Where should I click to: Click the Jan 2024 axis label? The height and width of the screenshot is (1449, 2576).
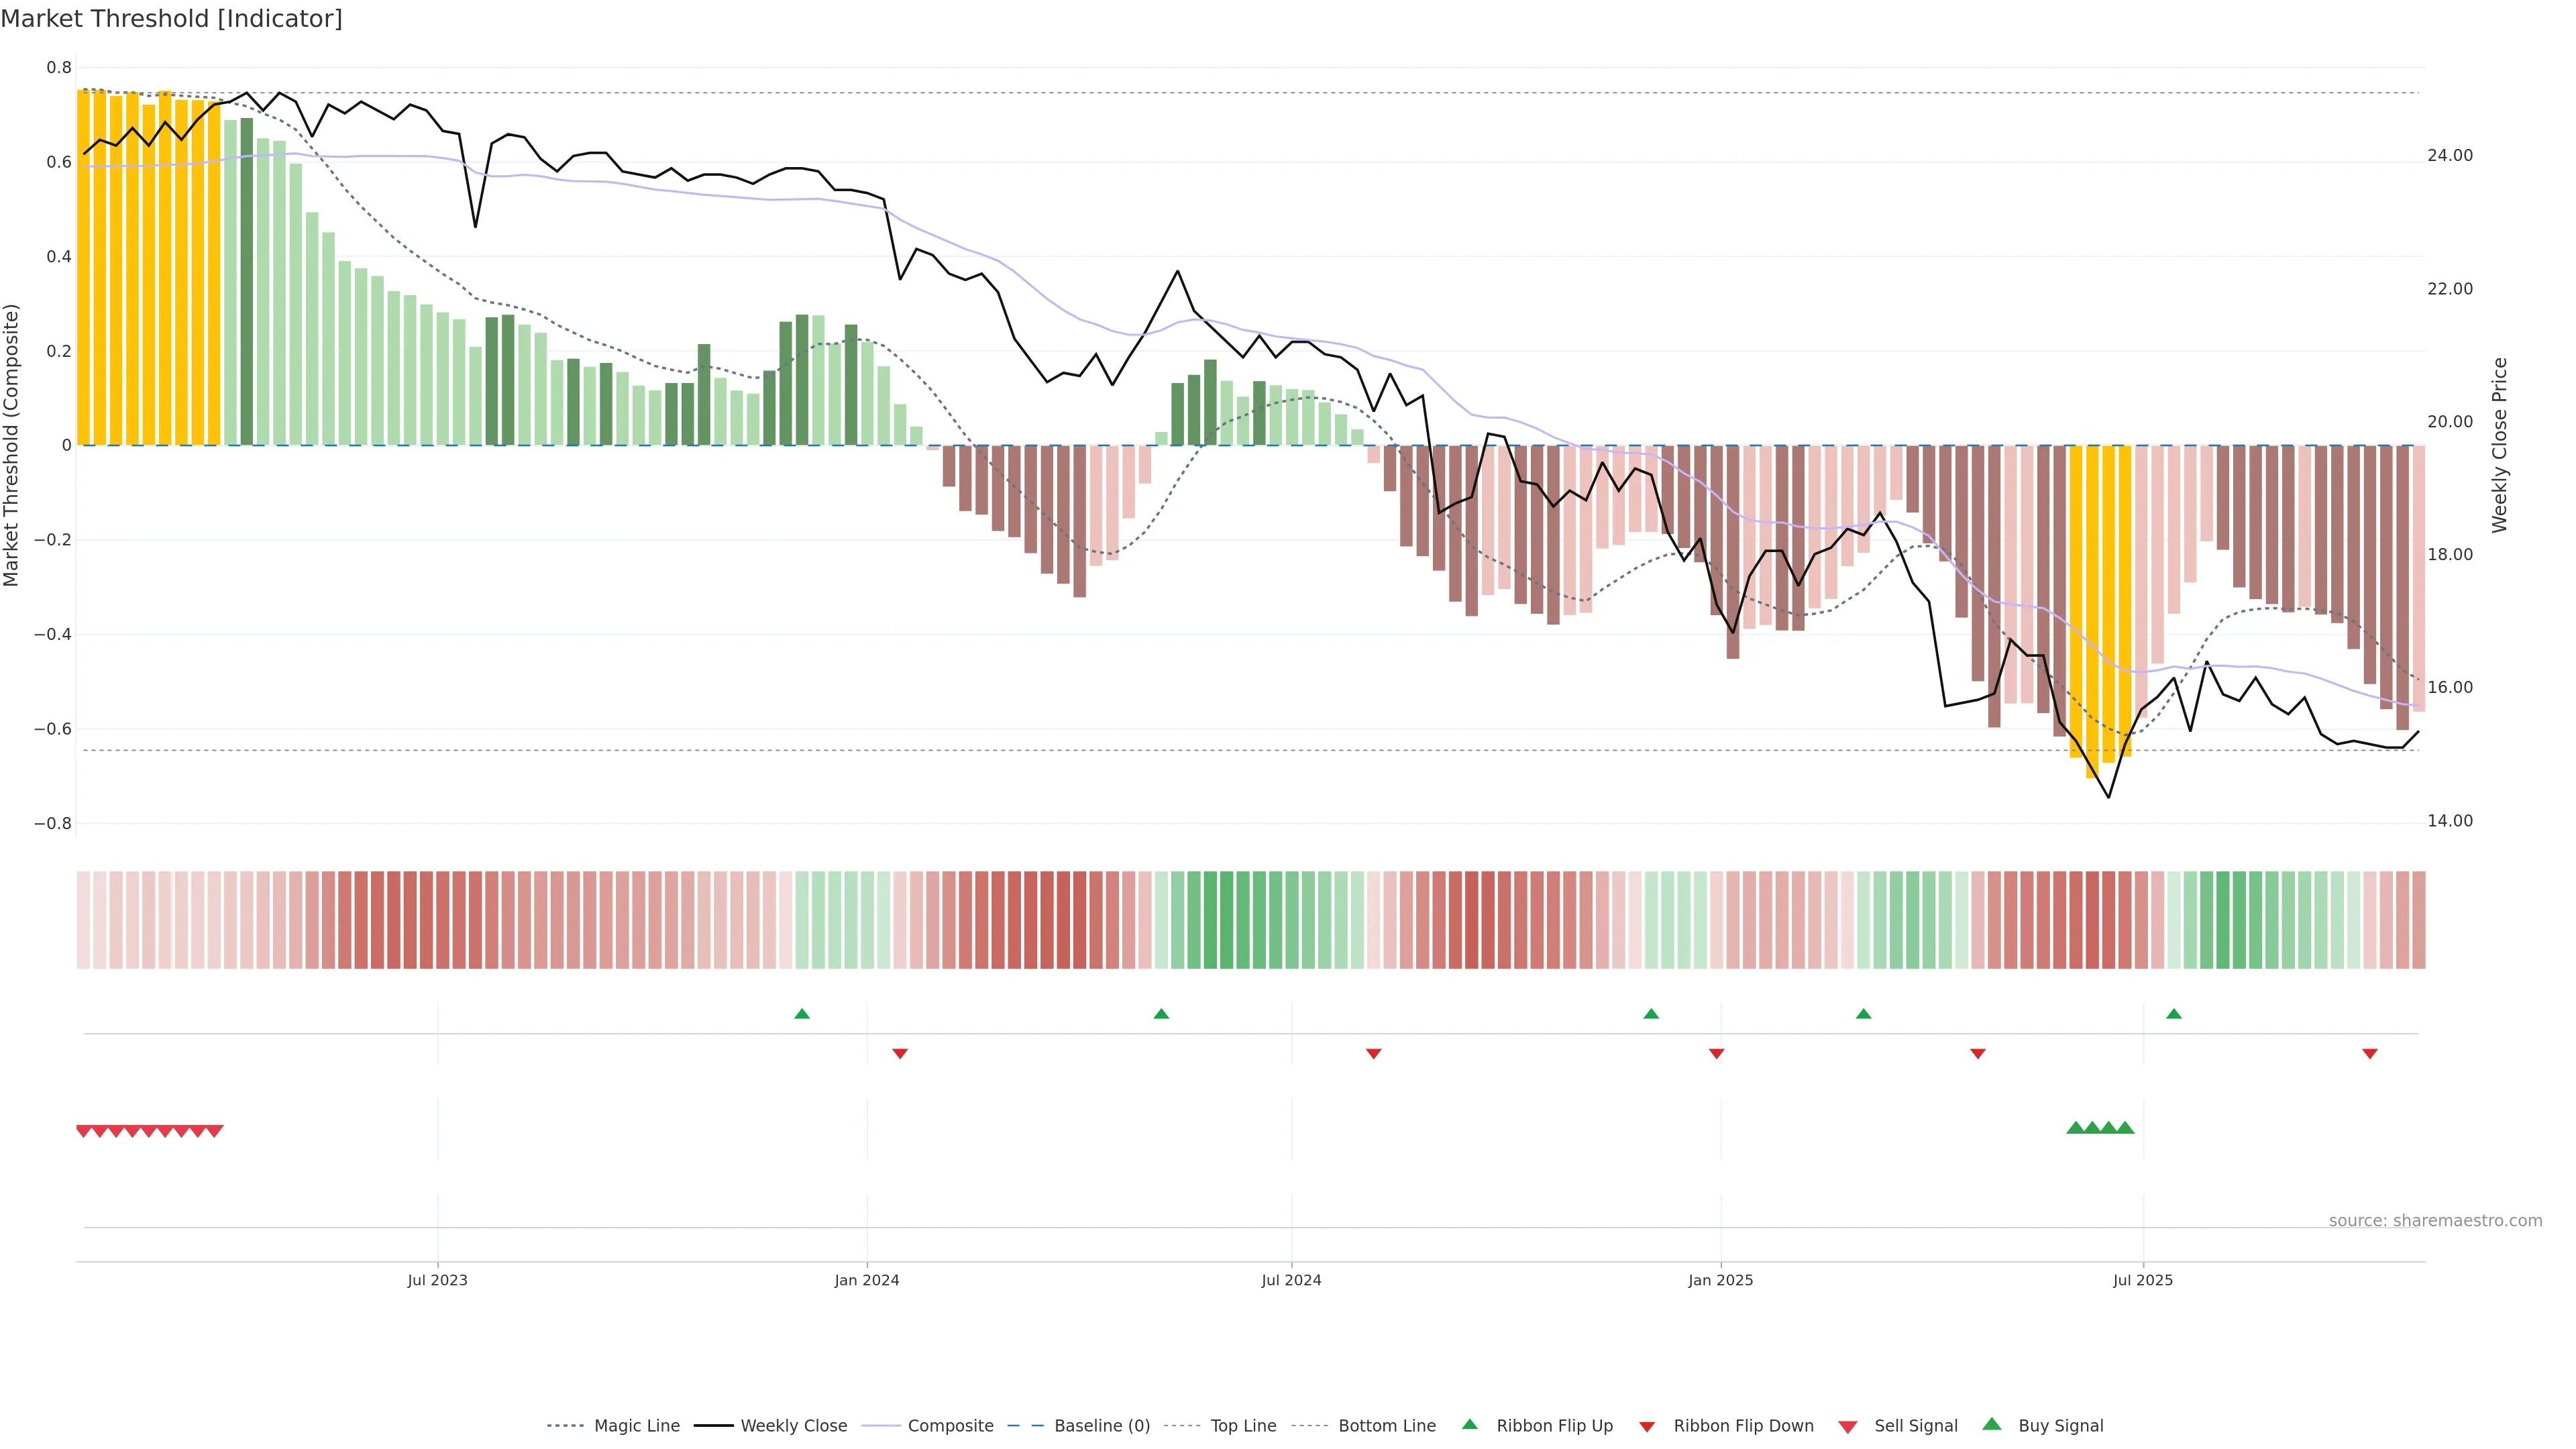866,1280
